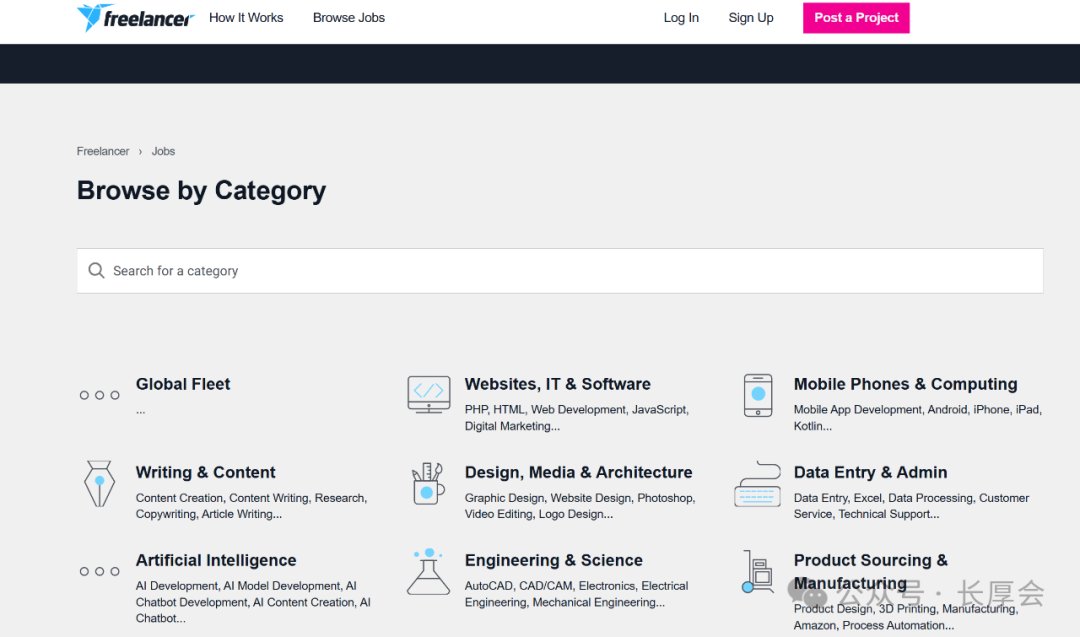The height and width of the screenshot is (637, 1080).
Task: Open Data Entry & Admin category
Action: point(870,472)
